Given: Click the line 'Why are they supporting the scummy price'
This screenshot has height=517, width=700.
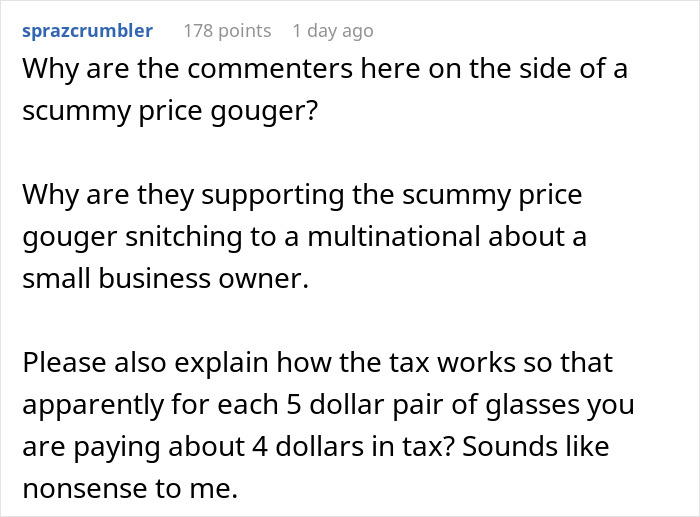Looking at the screenshot, I should click(x=302, y=195).
